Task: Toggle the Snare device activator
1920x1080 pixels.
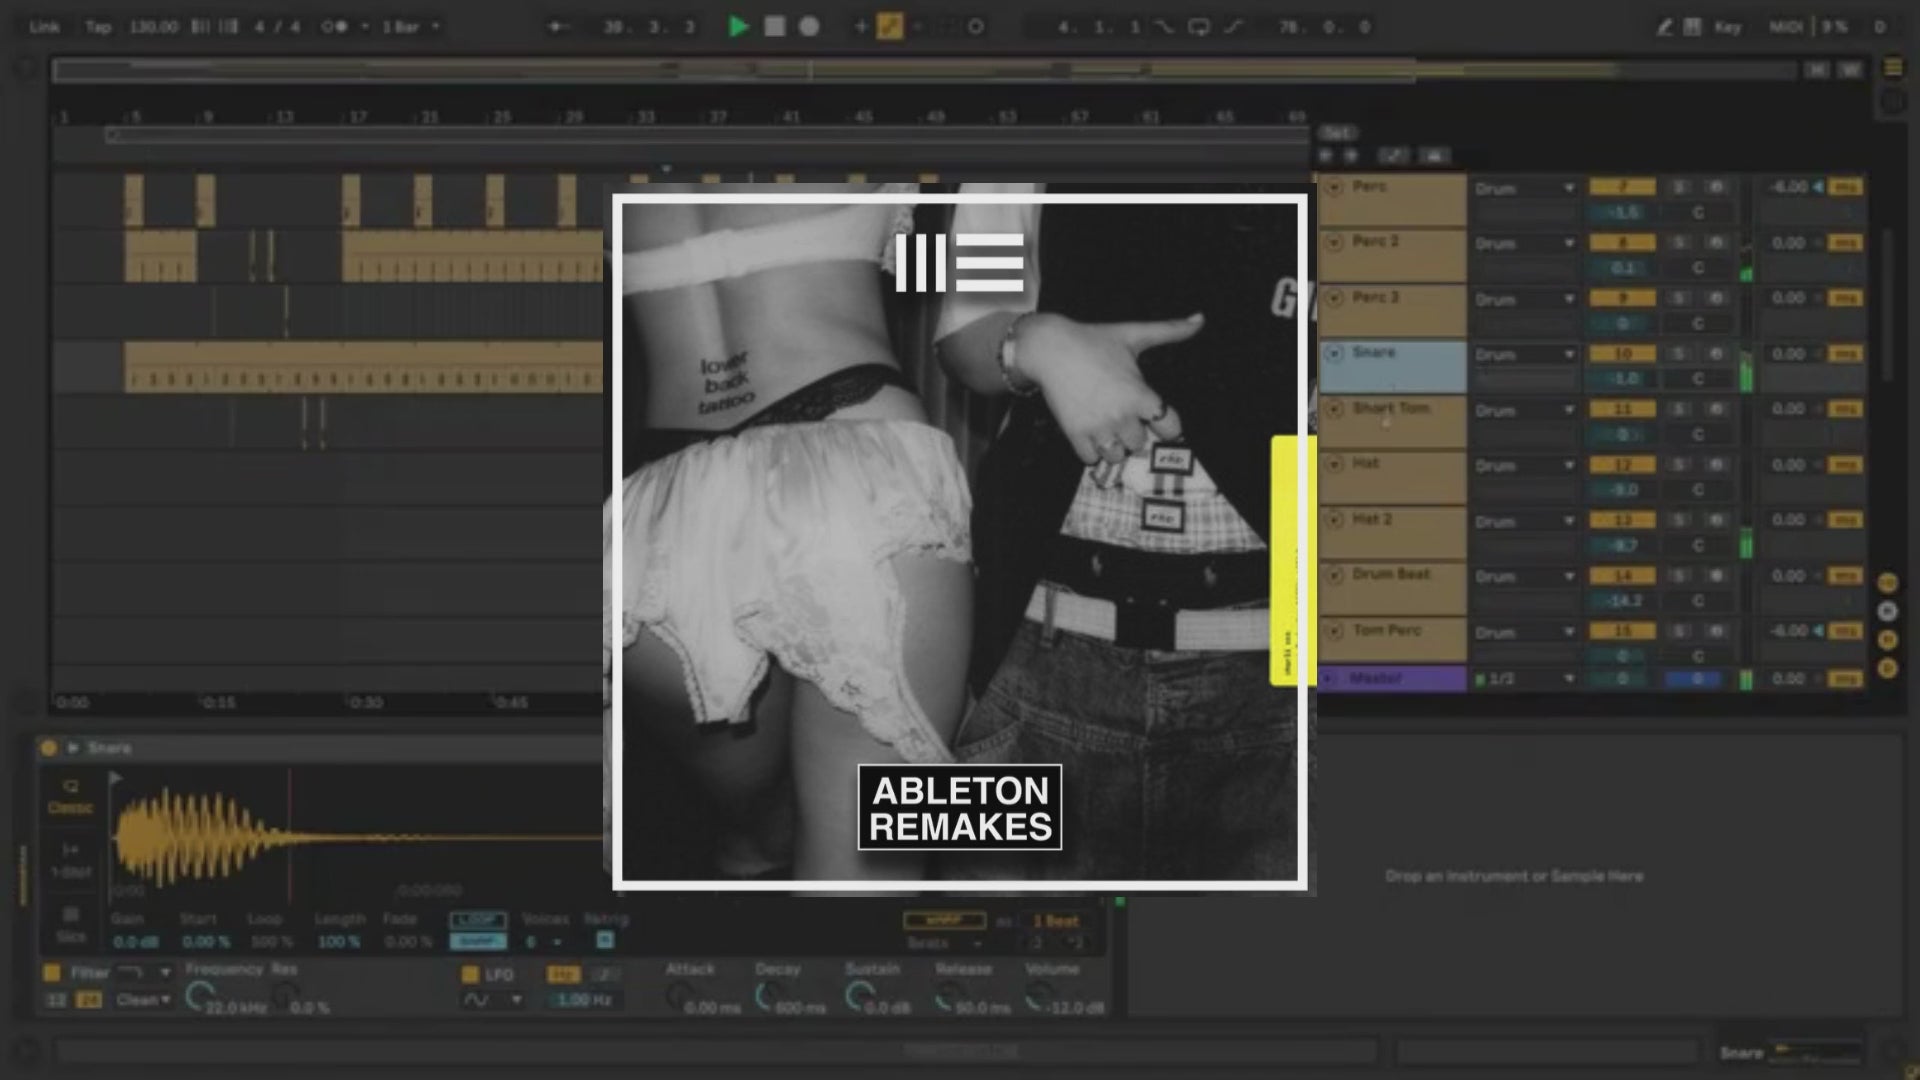Action: (x=48, y=748)
